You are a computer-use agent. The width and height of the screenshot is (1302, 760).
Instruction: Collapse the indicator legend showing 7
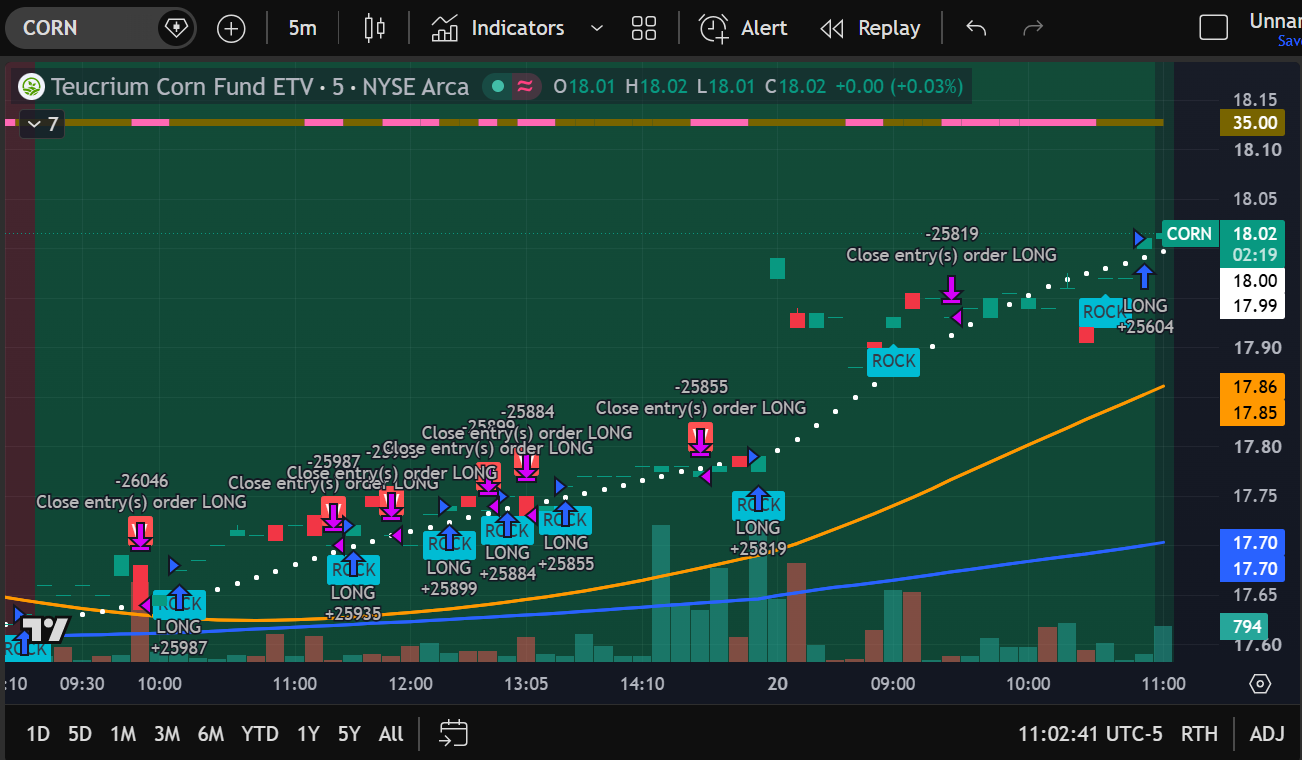42,125
